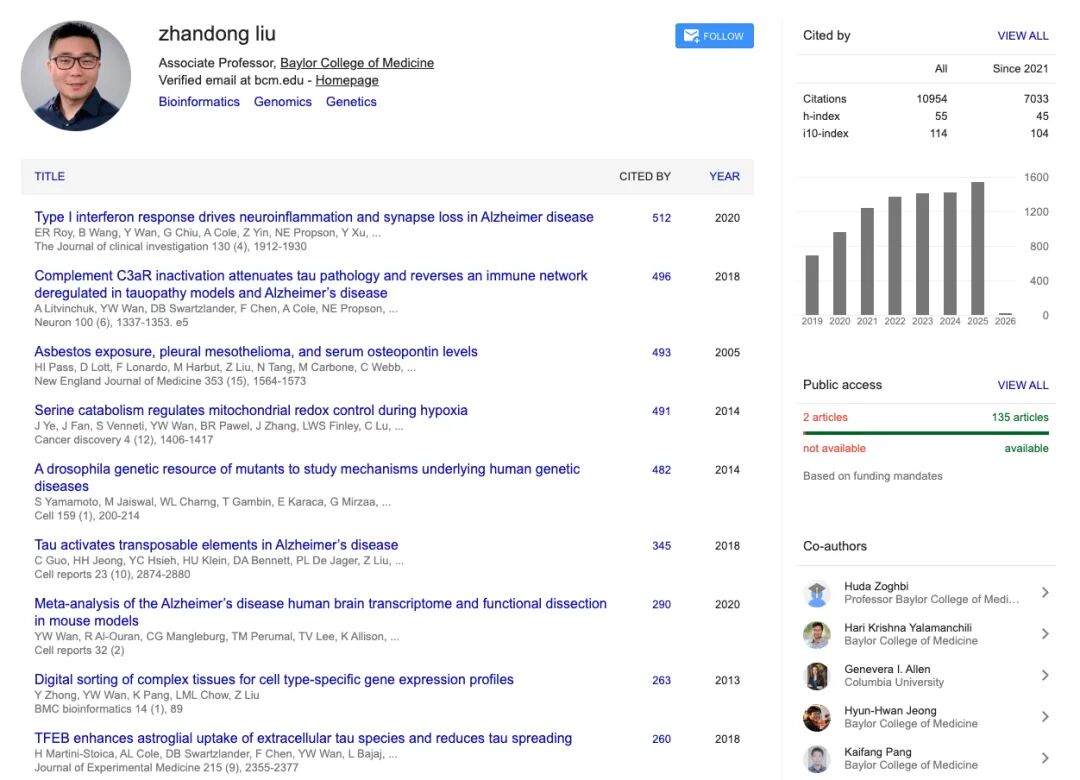Viewport: 1080px width, 780px height.
Task: Expand Genevera I. Allen chevron arrow
Action: tap(1045, 676)
